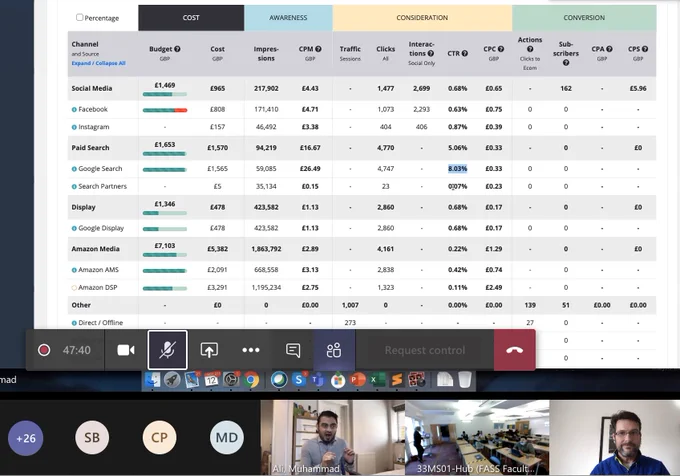The image size is (680, 476).
Task: Open the share content tray
Action: click(209, 350)
